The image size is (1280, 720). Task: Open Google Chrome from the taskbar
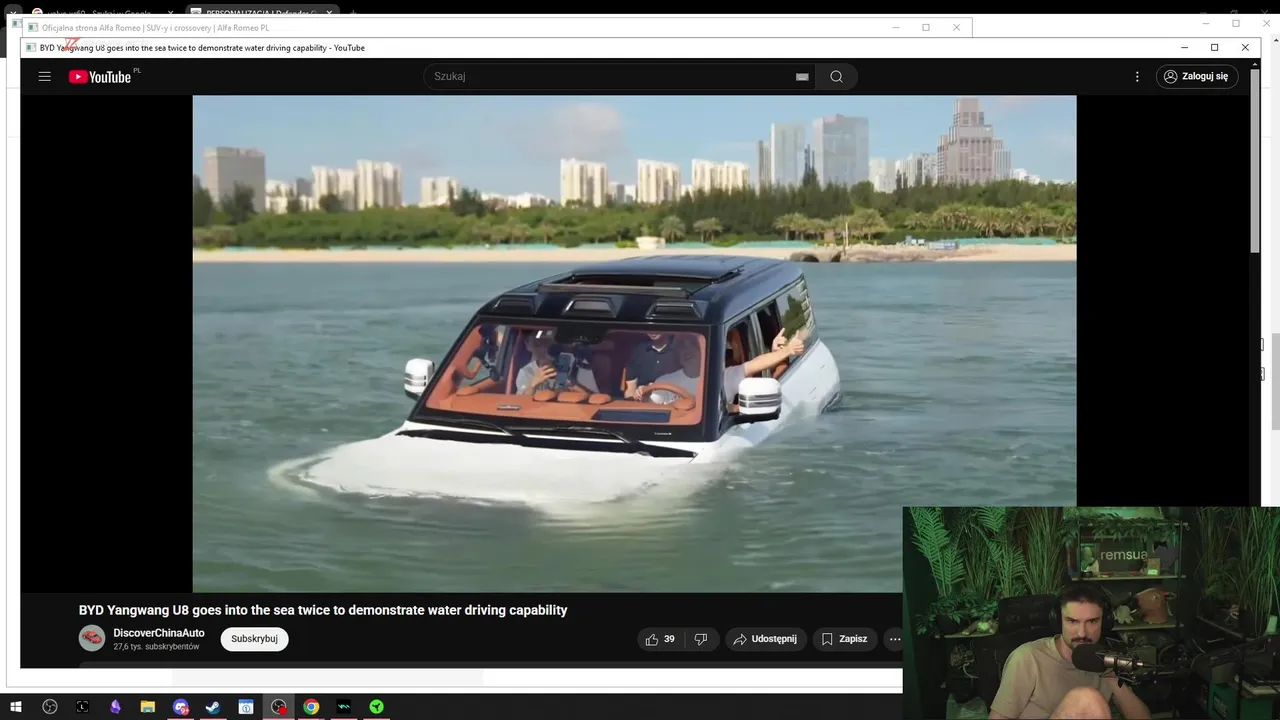tap(311, 707)
